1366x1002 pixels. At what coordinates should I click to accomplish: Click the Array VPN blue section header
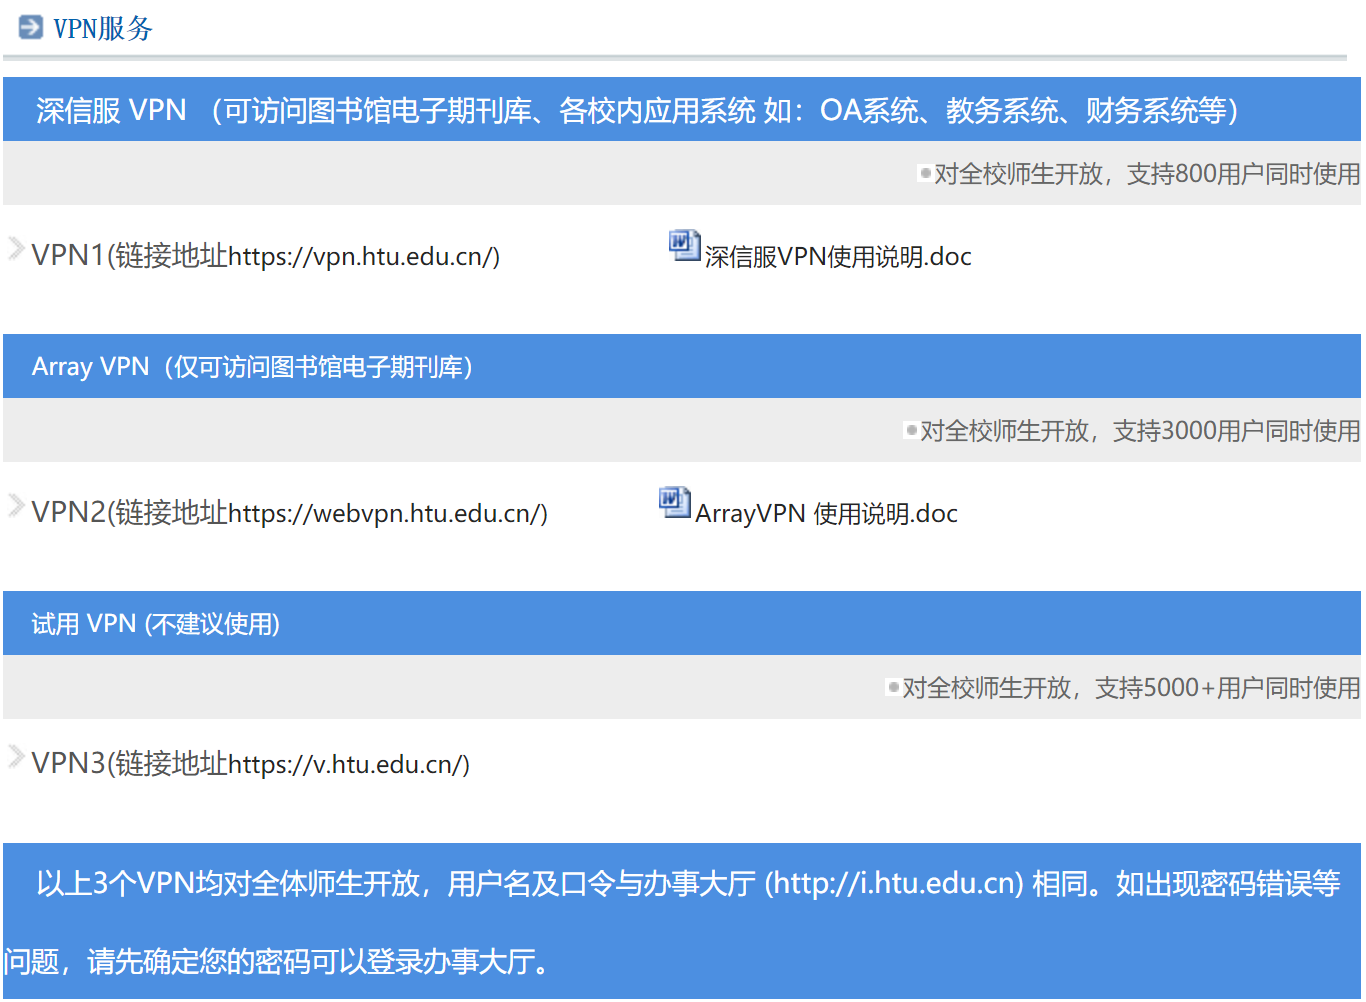click(252, 367)
